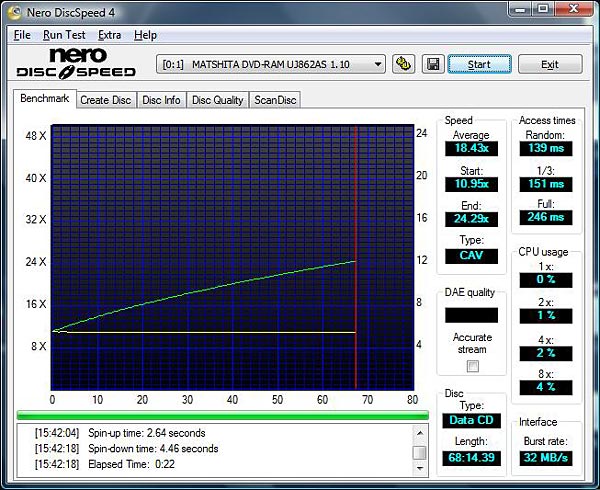Open the Extra menu
600x490 pixels.
point(109,35)
